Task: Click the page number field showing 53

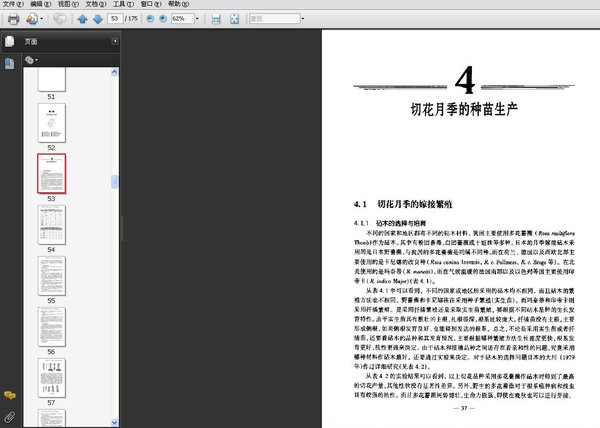Action: point(115,18)
